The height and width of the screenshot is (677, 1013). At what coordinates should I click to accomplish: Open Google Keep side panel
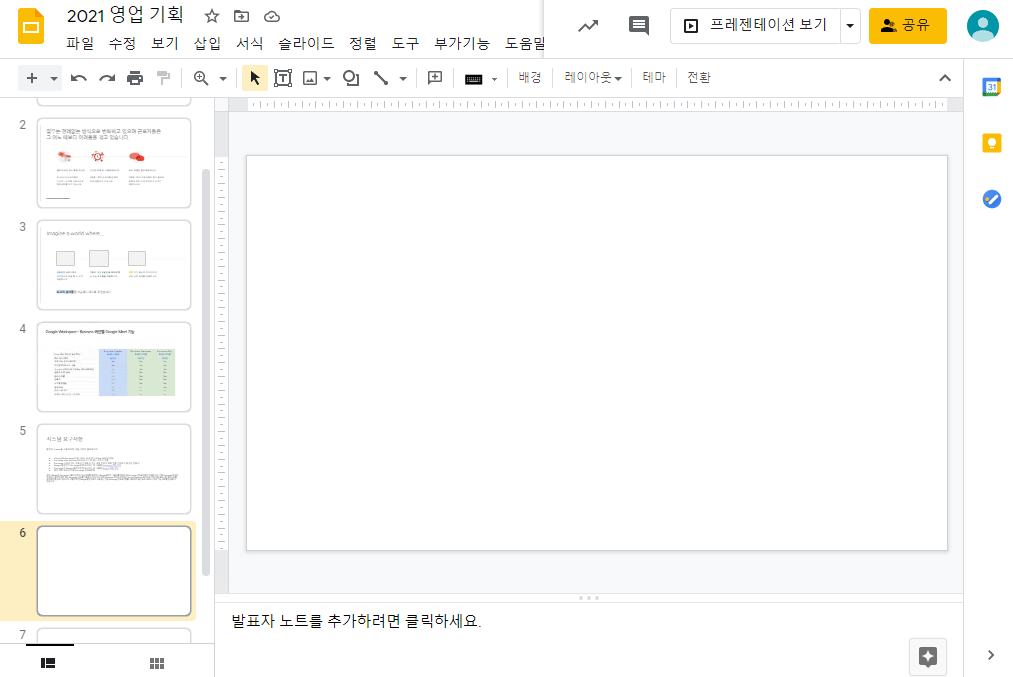tap(992, 143)
